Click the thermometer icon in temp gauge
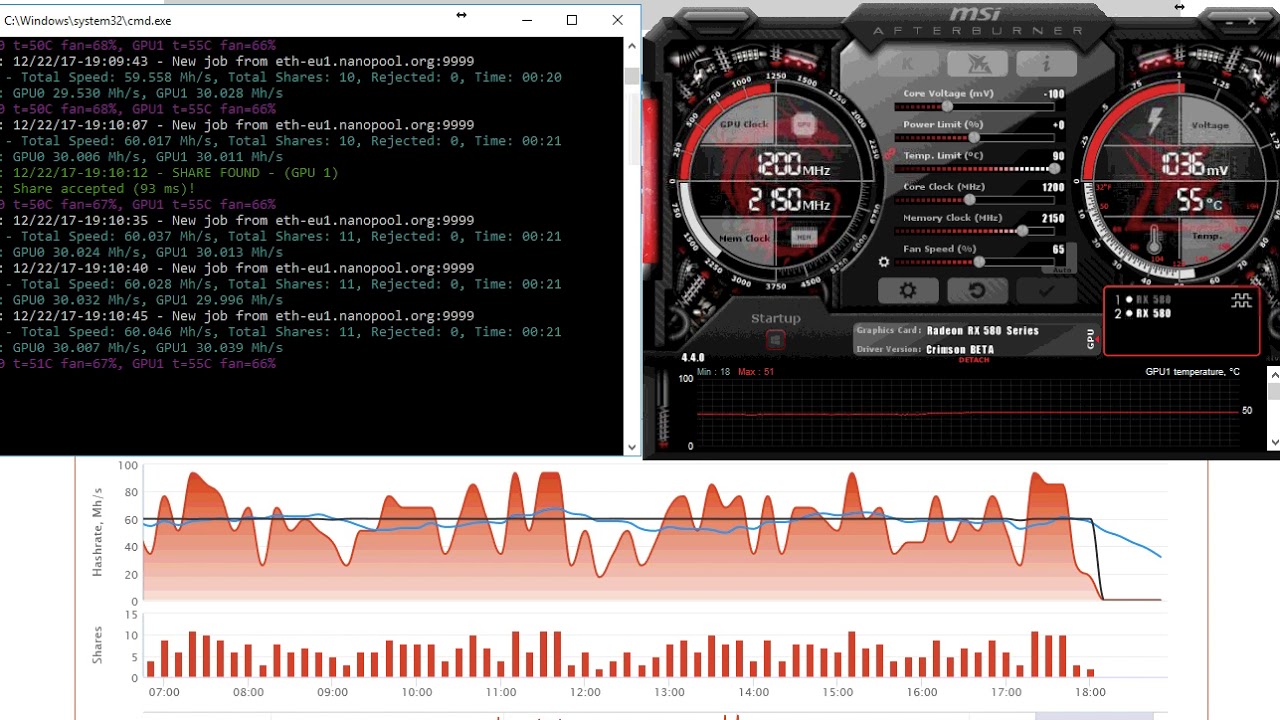This screenshot has height=720, width=1280. coord(1153,241)
